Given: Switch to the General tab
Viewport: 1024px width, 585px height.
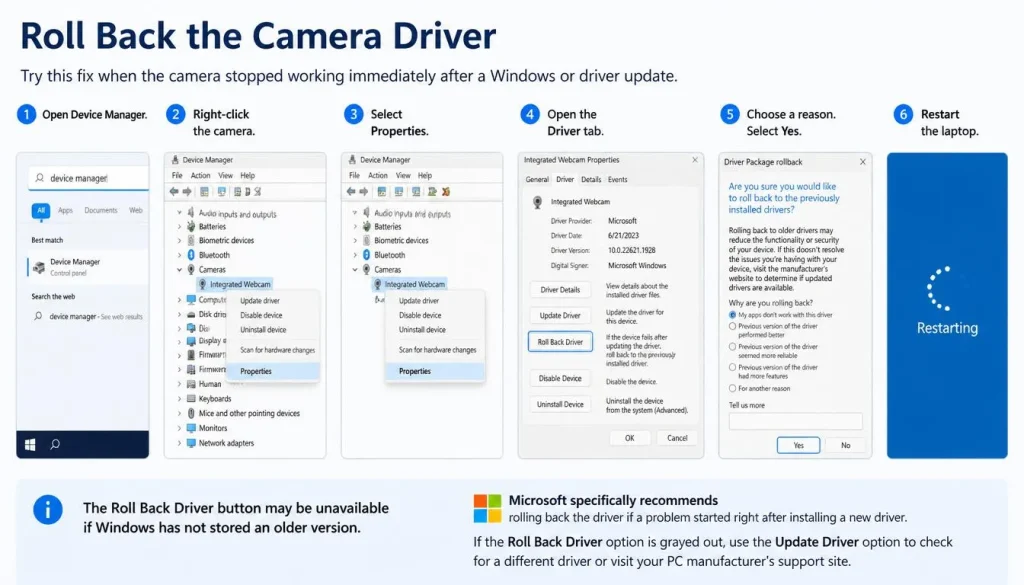Looking at the screenshot, I should pyautogui.click(x=537, y=180).
